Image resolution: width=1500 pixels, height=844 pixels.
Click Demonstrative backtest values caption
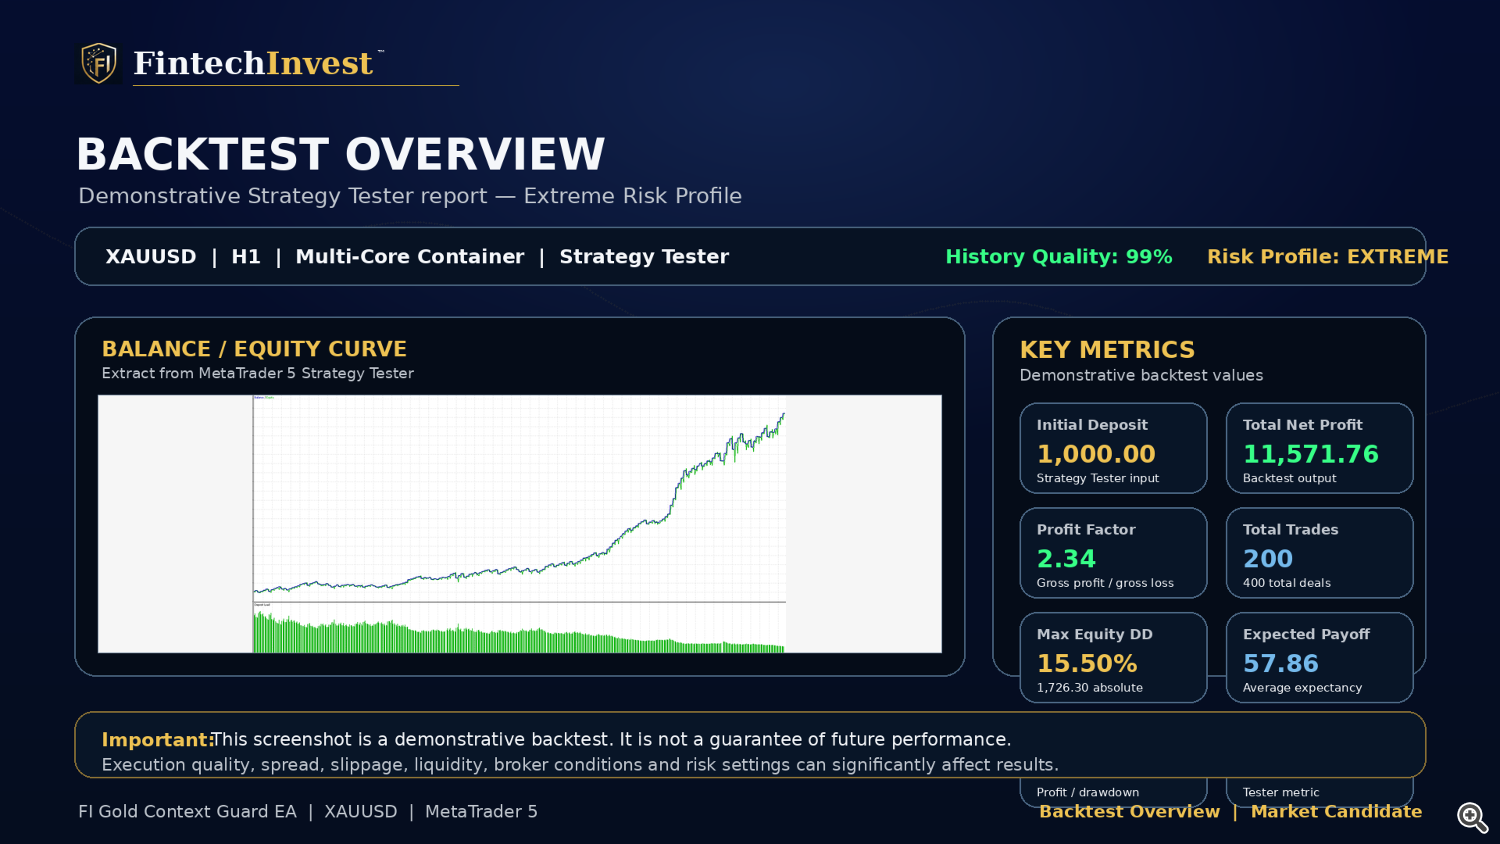(1141, 375)
